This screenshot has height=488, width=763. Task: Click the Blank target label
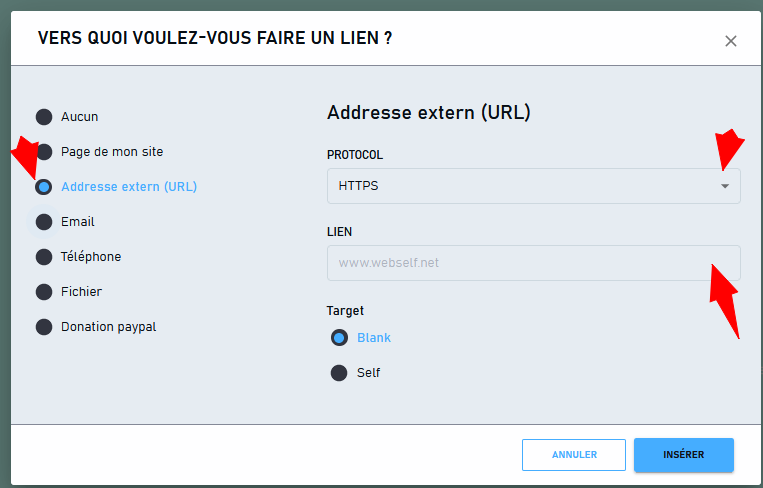tap(374, 338)
